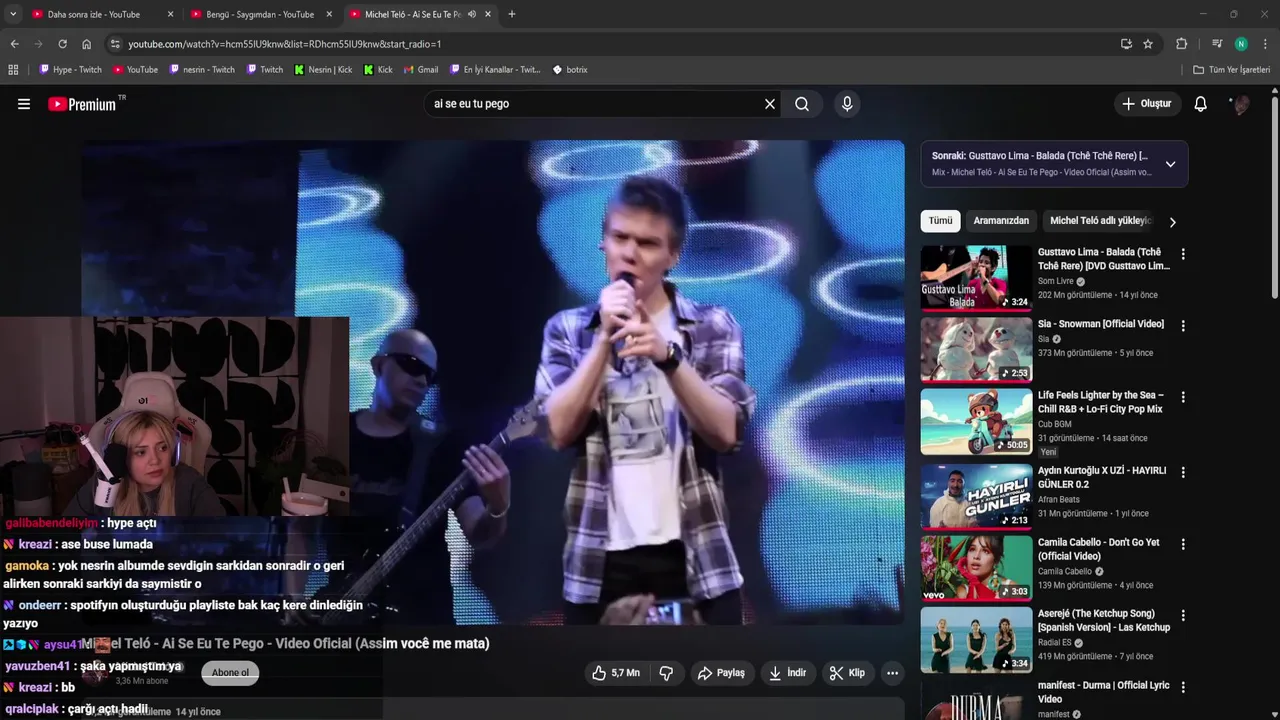Open options for Gusttavo Lima Balada video
Viewport: 1280px width, 720px height.
1183,254
